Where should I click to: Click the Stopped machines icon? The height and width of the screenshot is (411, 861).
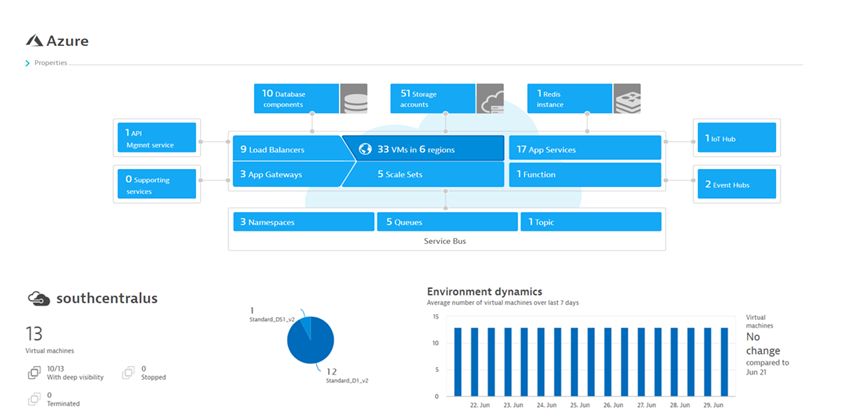pyautogui.click(x=128, y=373)
